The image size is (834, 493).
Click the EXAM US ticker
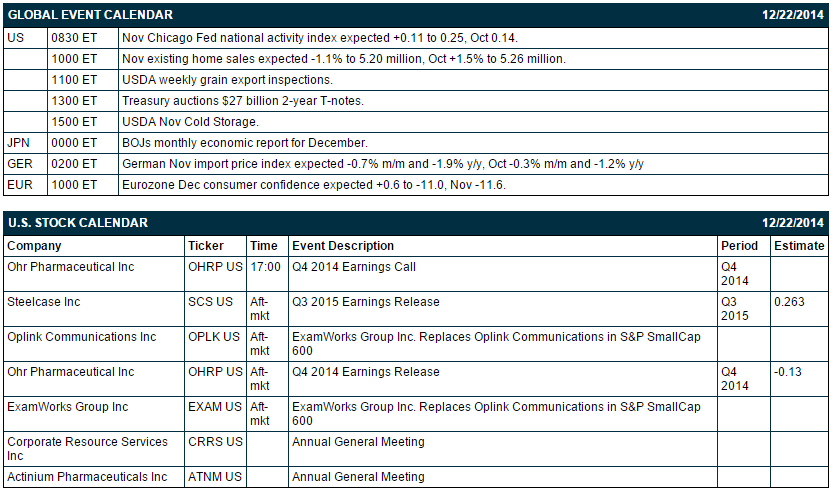[215, 407]
